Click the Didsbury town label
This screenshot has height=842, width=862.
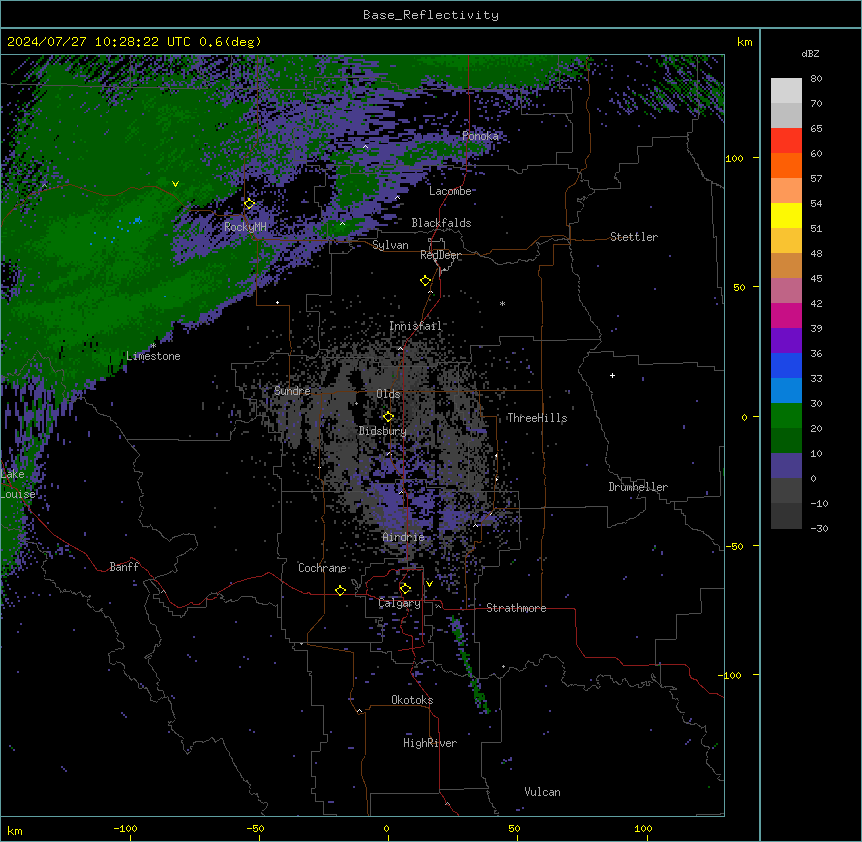(383, 431)
